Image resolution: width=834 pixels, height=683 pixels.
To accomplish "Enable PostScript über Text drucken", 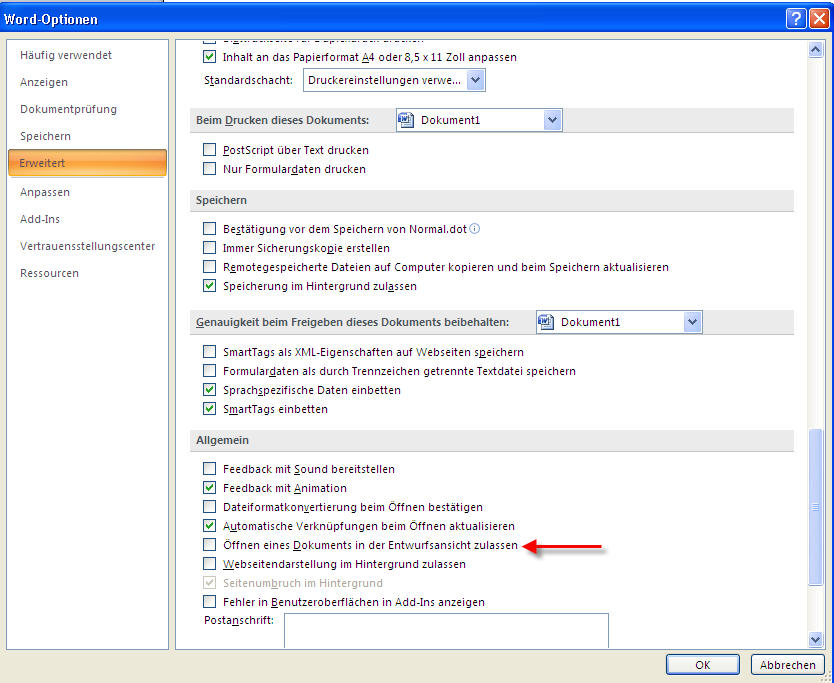I will [210, 150].
